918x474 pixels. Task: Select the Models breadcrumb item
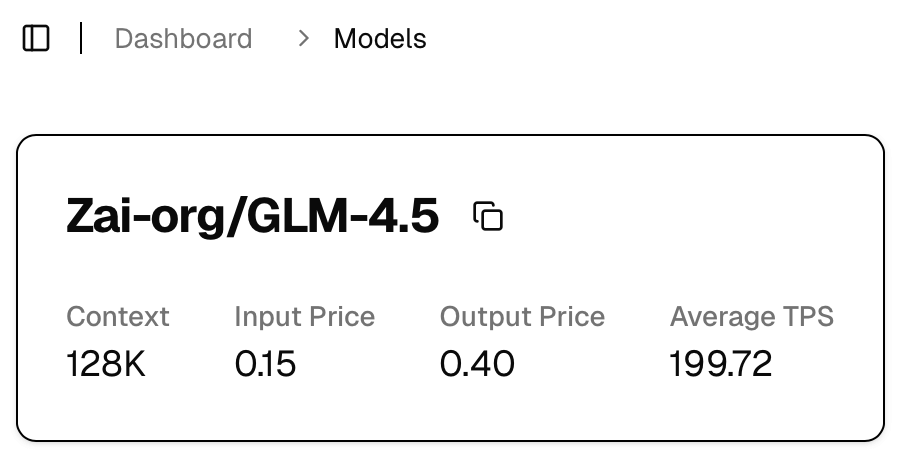click(380, 39)
